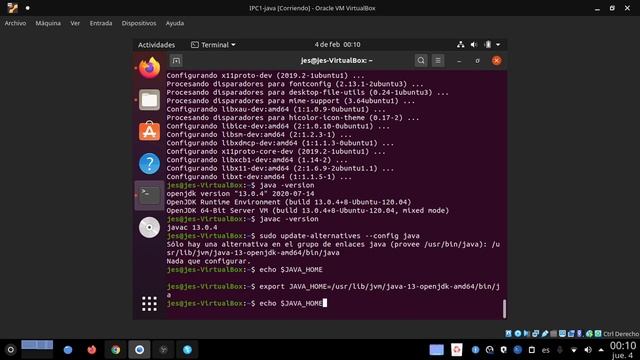Open the terminal hamburger menu
The width and height of the screenshot is (640, 360).
pyautogui.click(x=438, y=60)
